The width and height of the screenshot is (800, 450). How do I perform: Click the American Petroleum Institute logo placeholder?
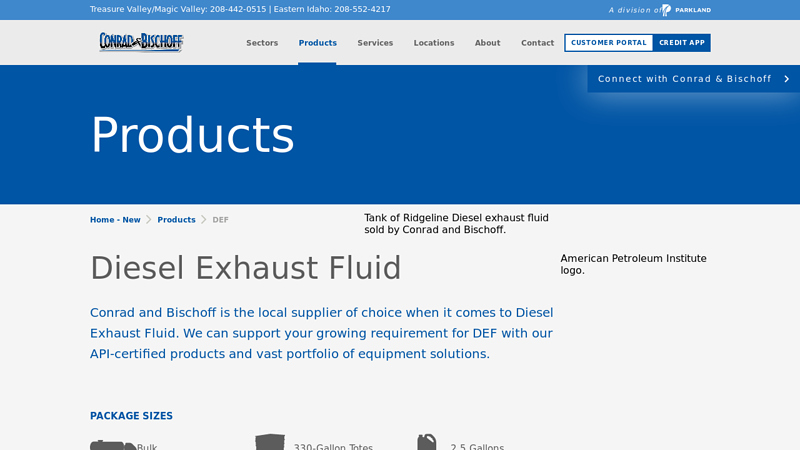633,264
